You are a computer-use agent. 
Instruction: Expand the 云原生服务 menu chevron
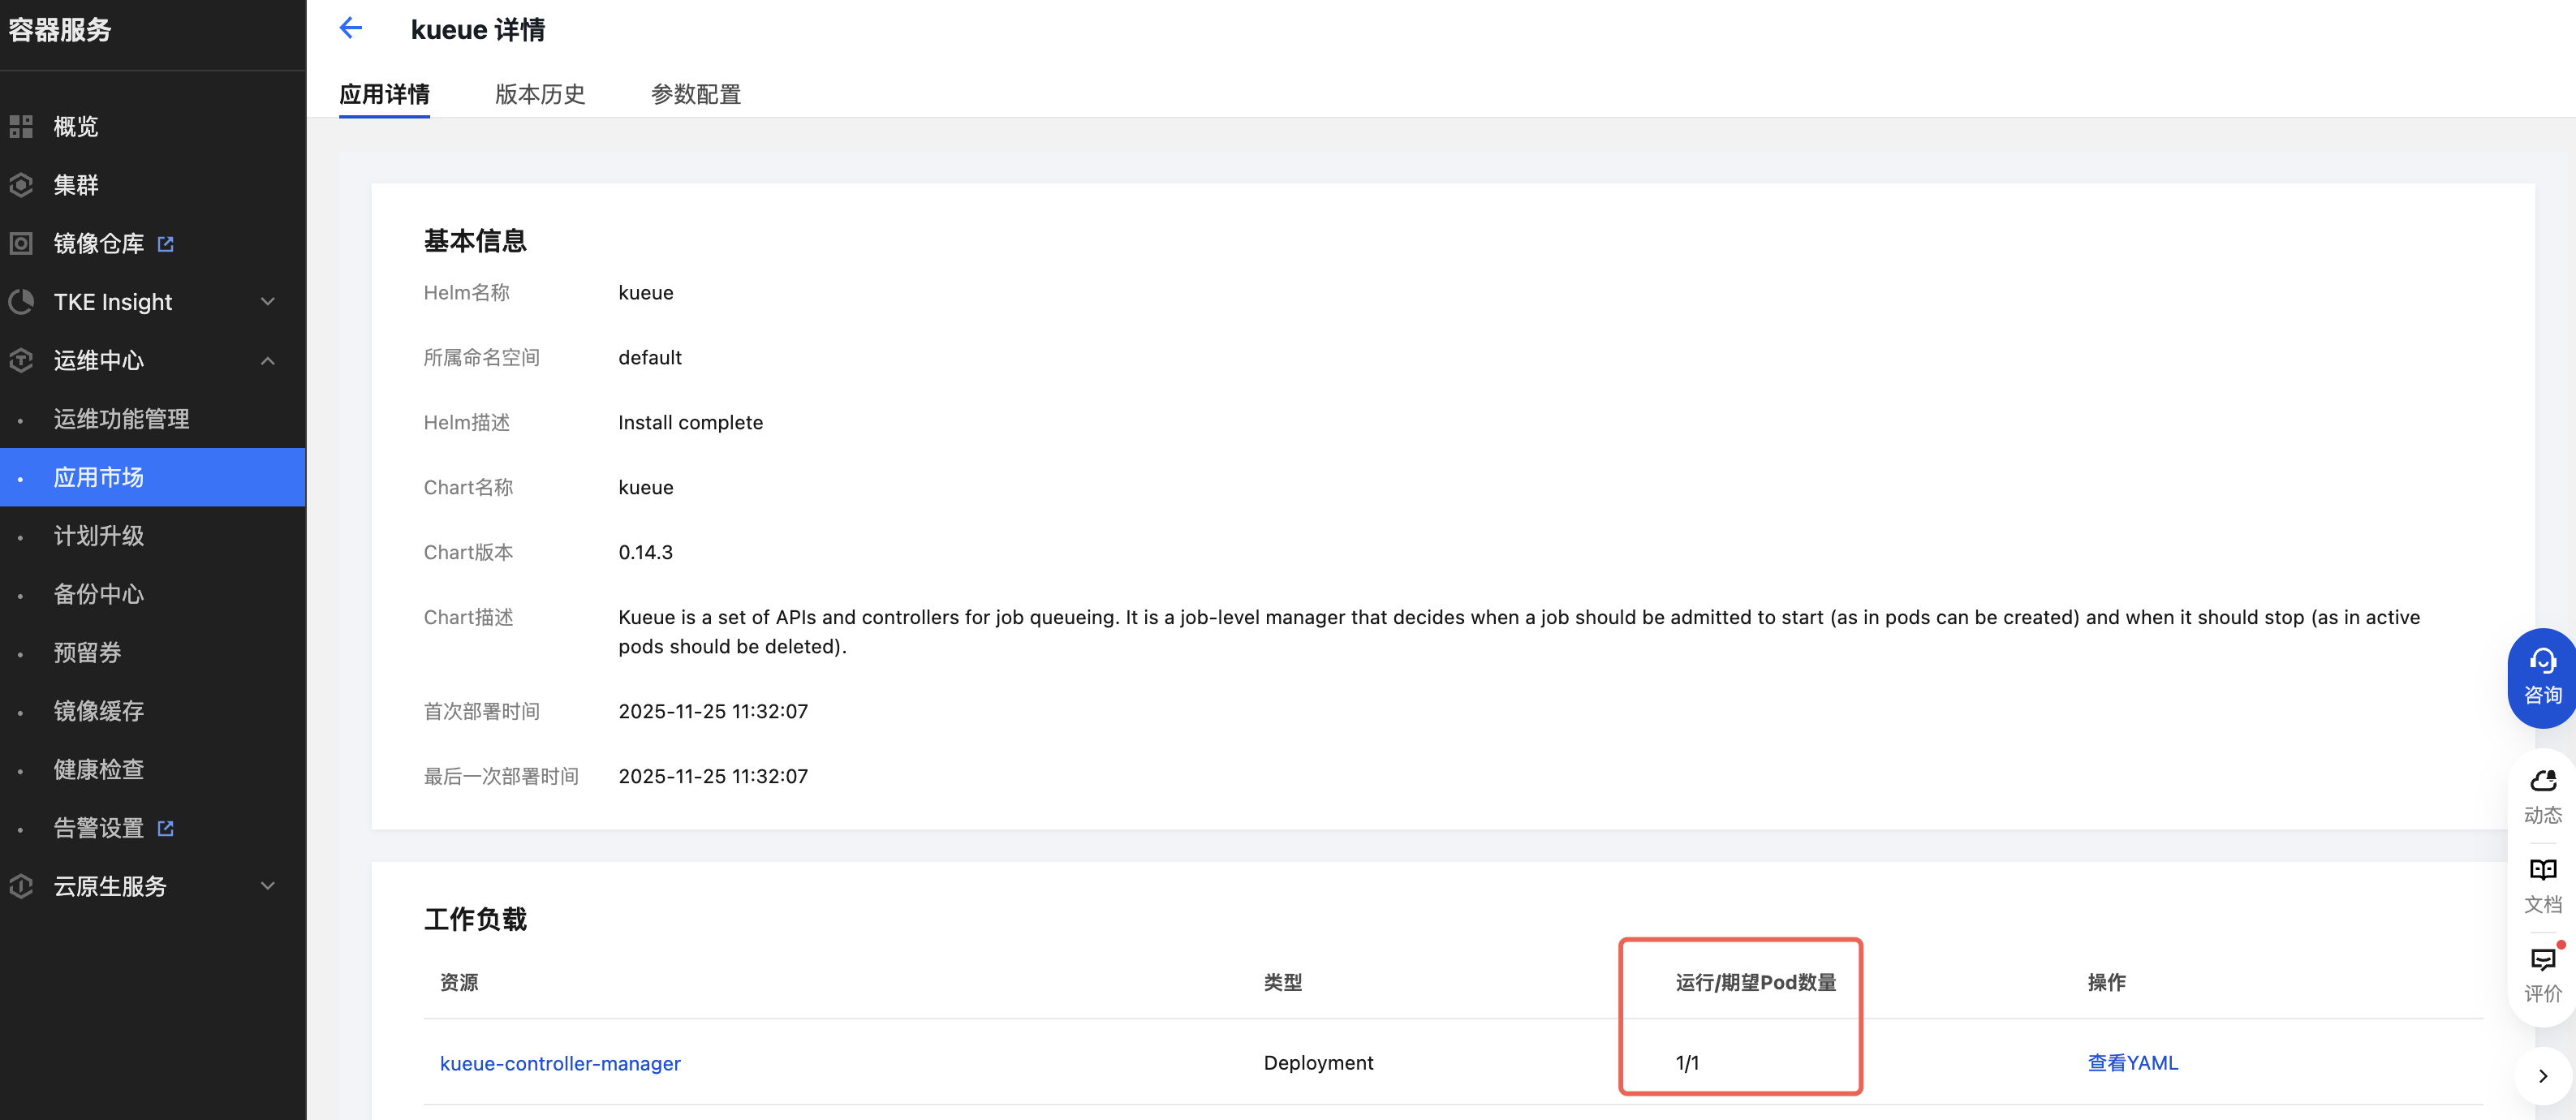click(x=268, y=886)
